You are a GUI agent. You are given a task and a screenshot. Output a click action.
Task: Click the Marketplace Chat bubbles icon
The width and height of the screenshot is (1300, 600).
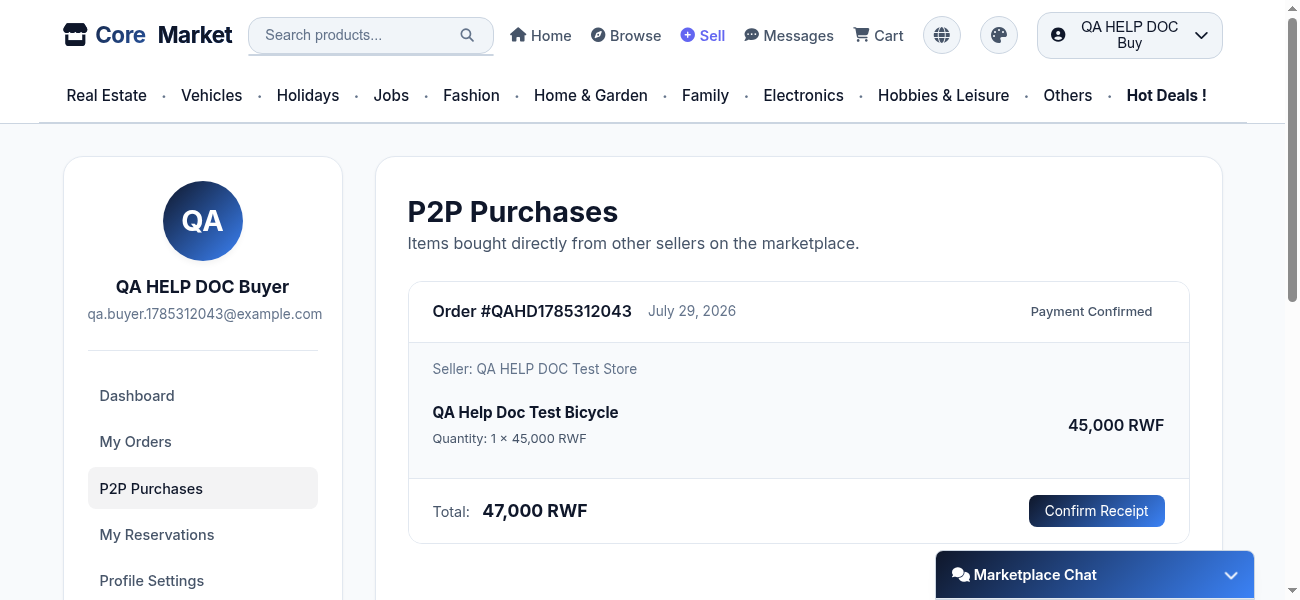pyautogui.click(x=961, y=575)
